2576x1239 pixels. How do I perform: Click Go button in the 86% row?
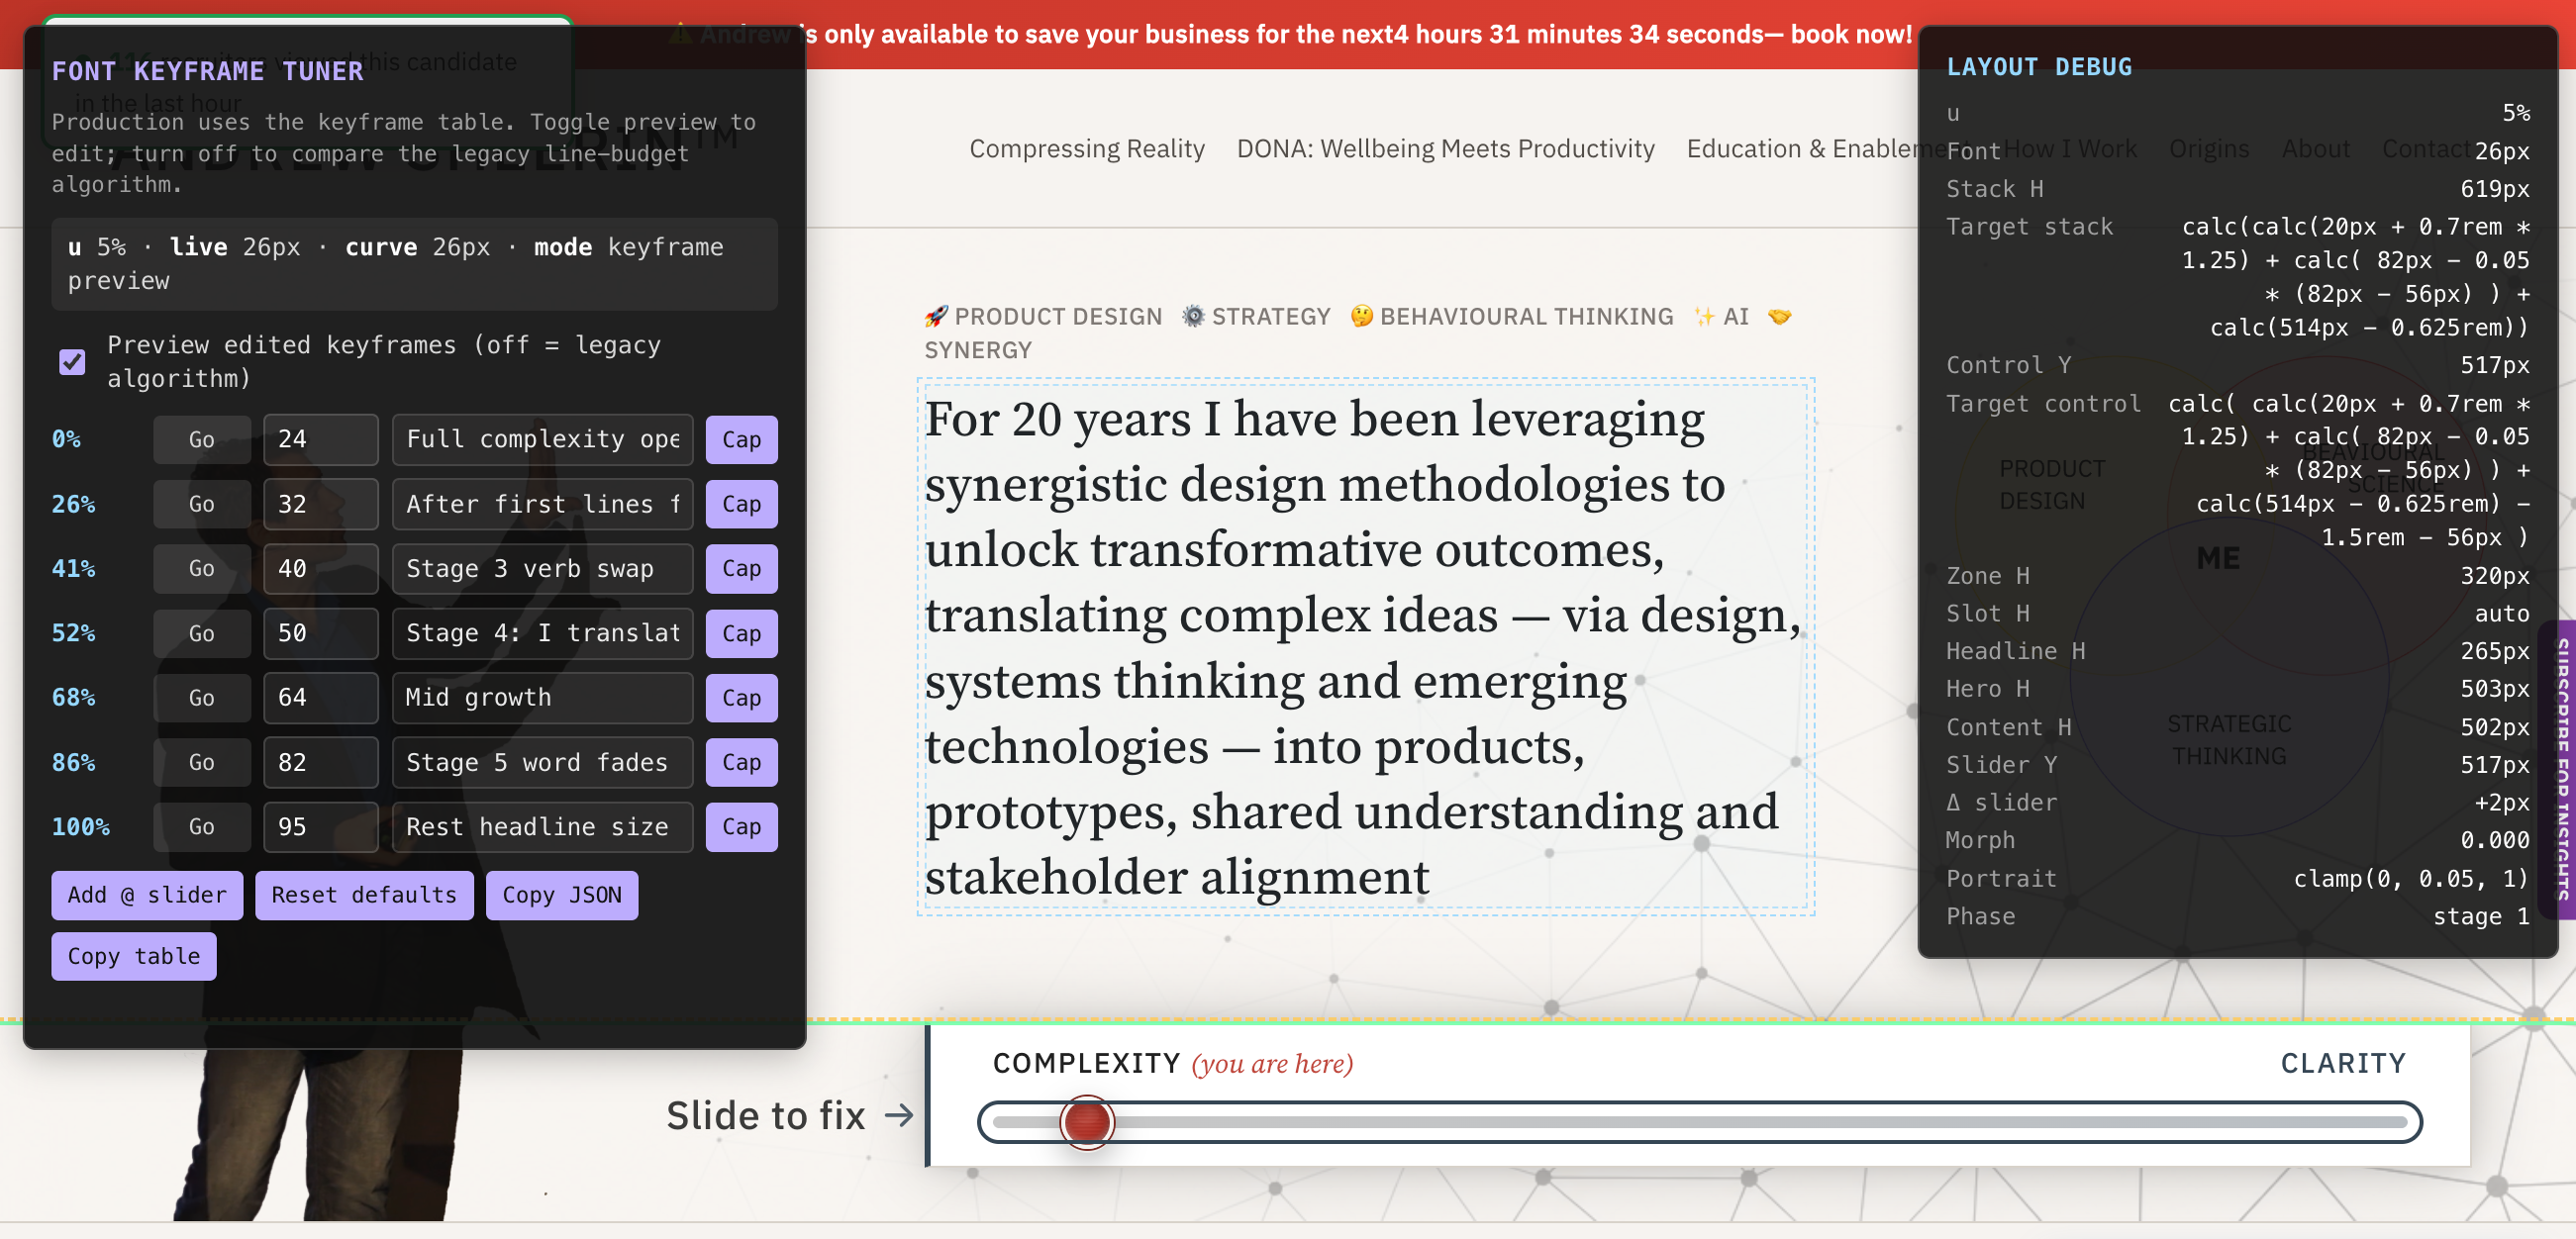[x=201, y=762]
